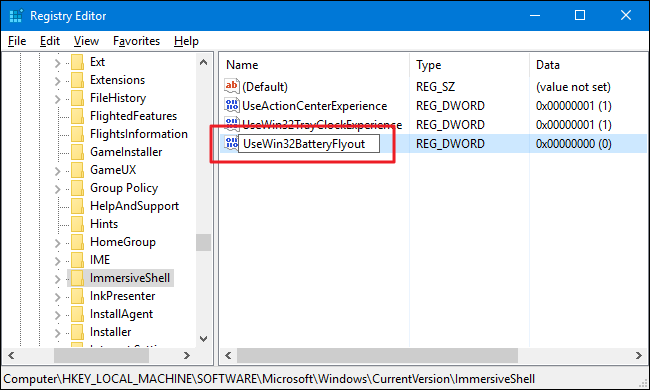Viewport: 650px width, 390px height.
Task: Click tree pane scroll left arrow
Action: pyautogui.click(x=11, y=355)
